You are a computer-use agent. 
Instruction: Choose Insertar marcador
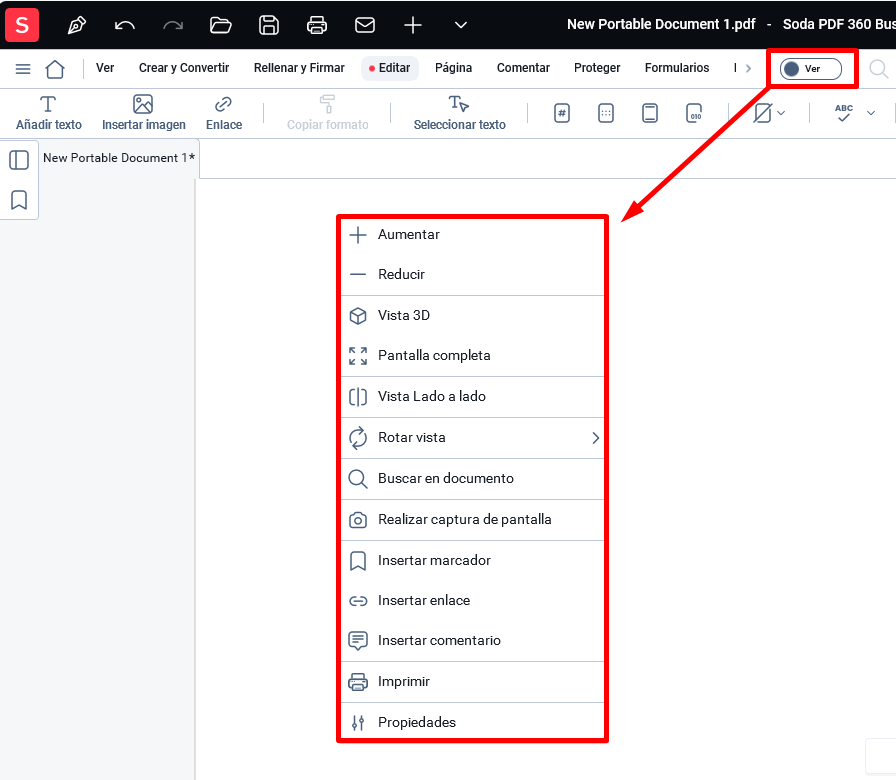click(473, 561)
